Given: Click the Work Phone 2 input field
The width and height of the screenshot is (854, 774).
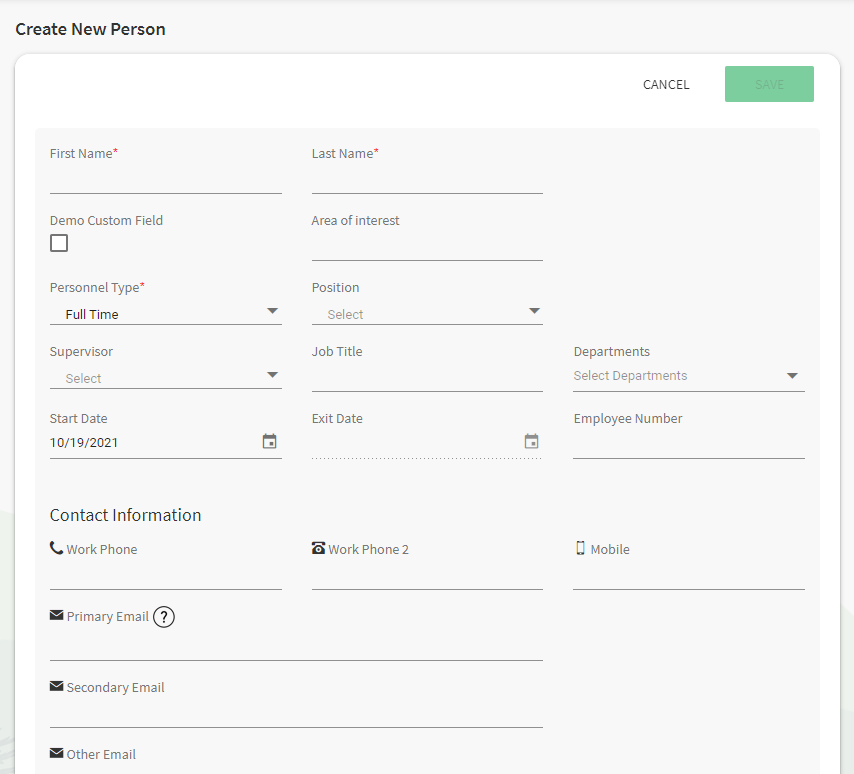Looking at the screenshot, I should pos(427,576).
